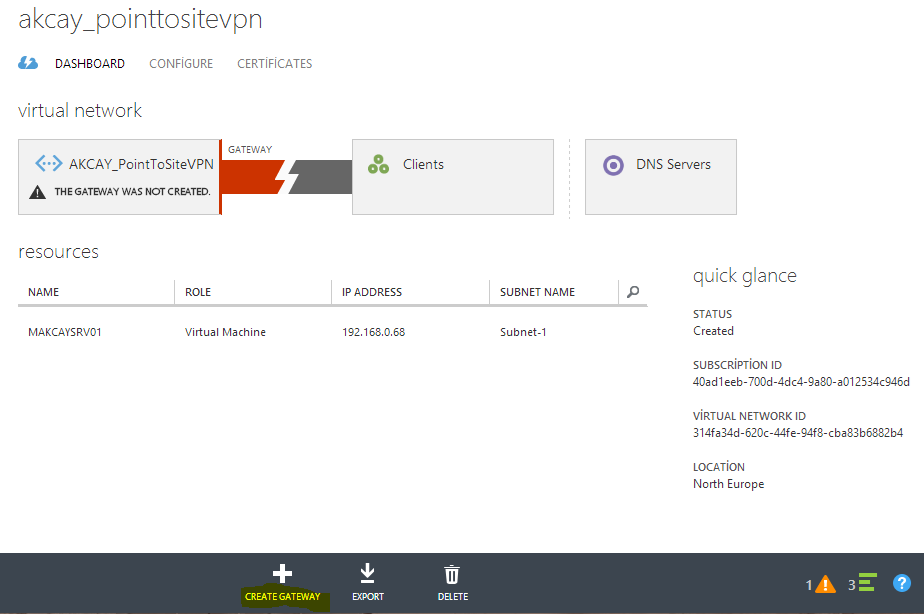This screenshot has width=924, height=614.
Task: Open the warning notifications indicator
Action: (821, 584)
